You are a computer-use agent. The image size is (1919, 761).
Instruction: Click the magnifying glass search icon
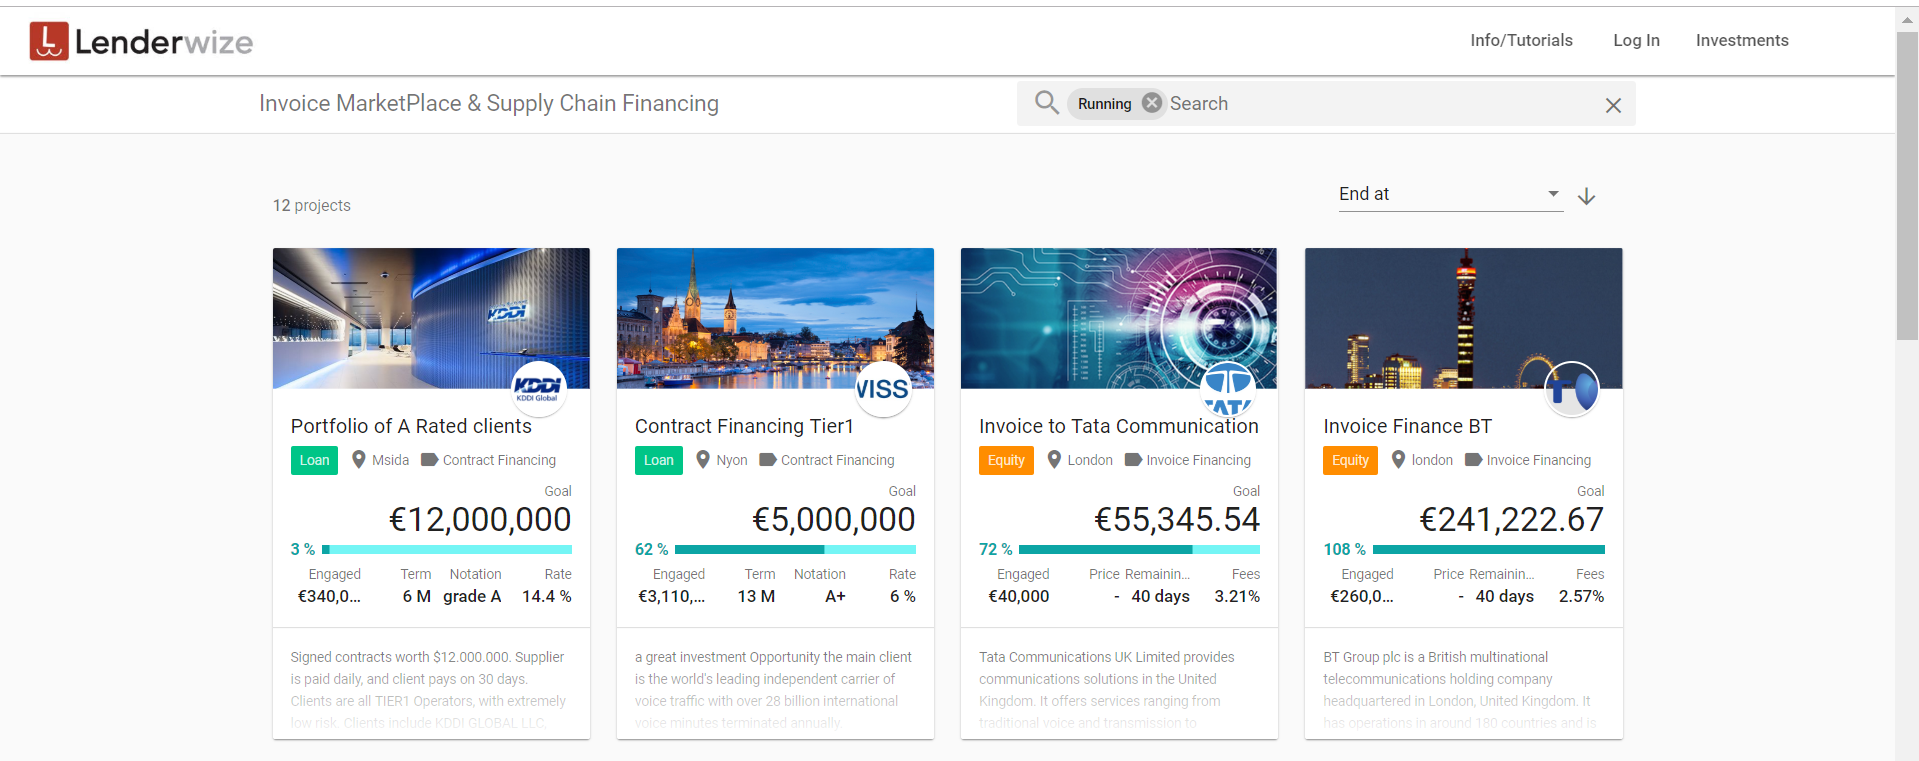pyautogui.click(x=1046, y=103)
